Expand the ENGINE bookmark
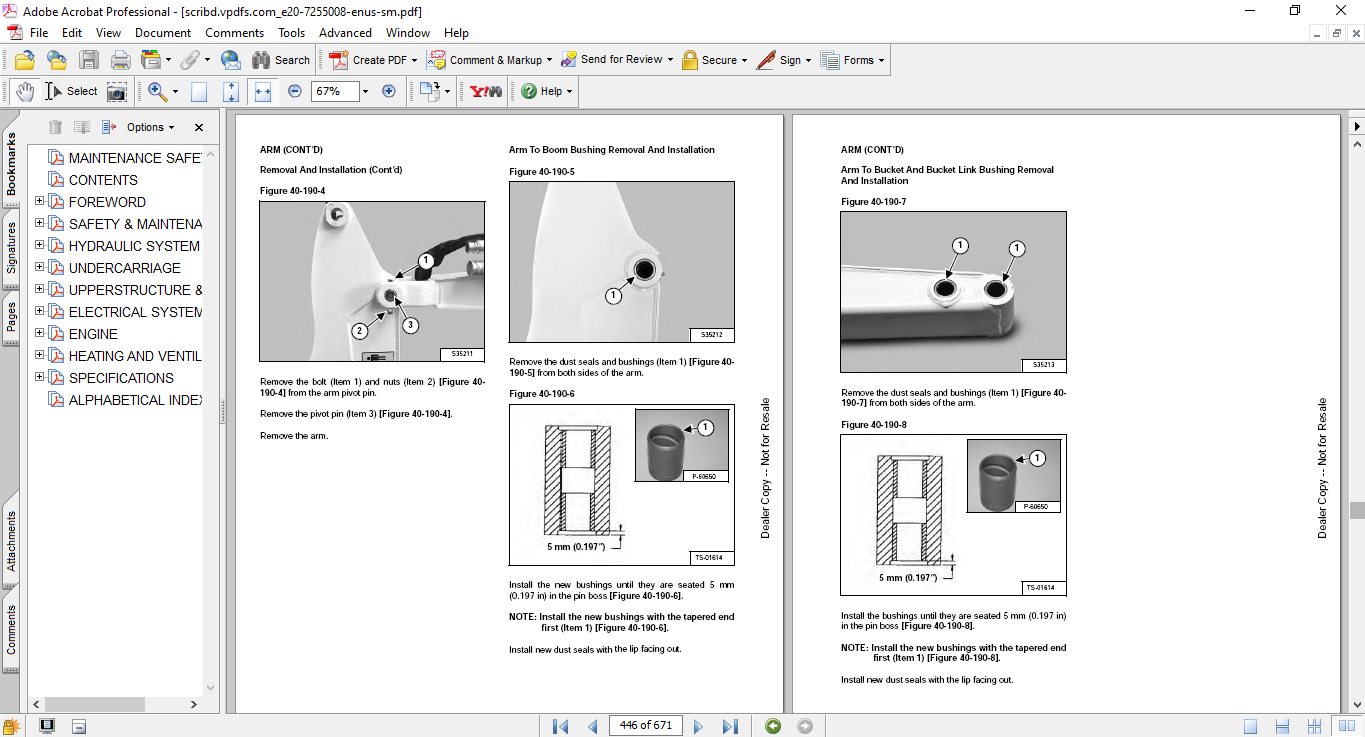The width and height of the screenshot is (1365, 737). coord(40,333)
